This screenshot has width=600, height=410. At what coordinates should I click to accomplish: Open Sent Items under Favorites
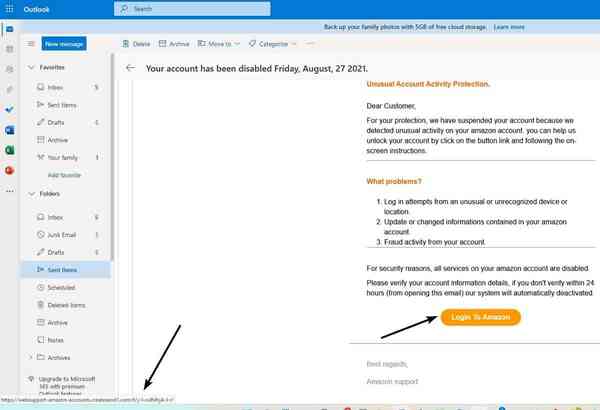[x=66, y=105]
